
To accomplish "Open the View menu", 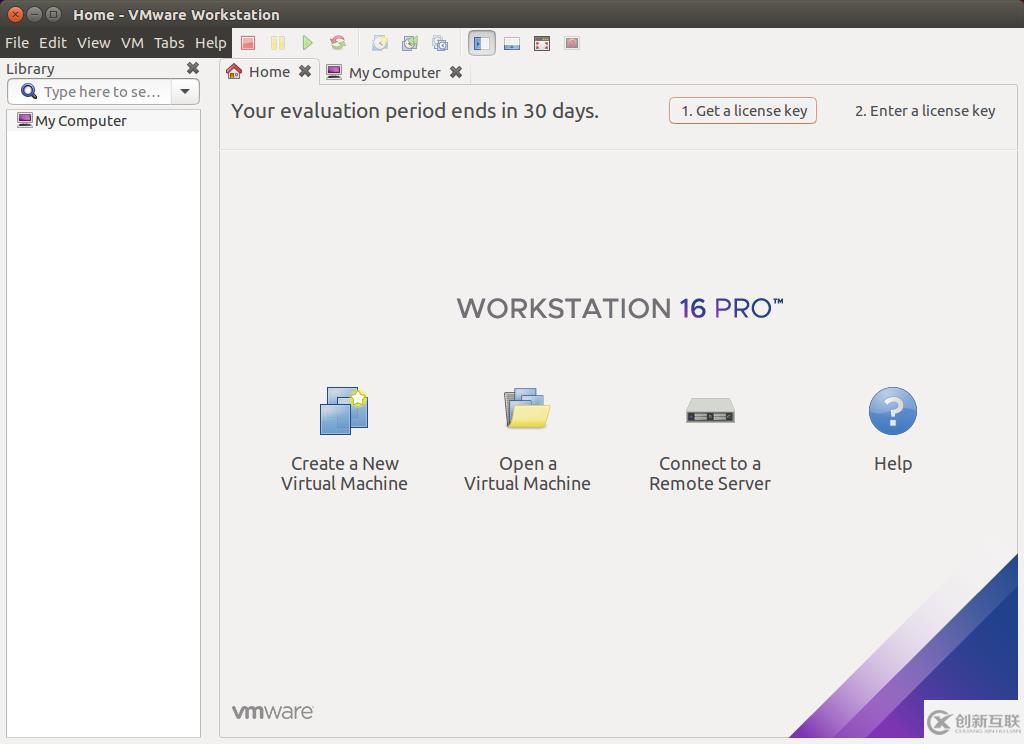I will coord(93,43).
